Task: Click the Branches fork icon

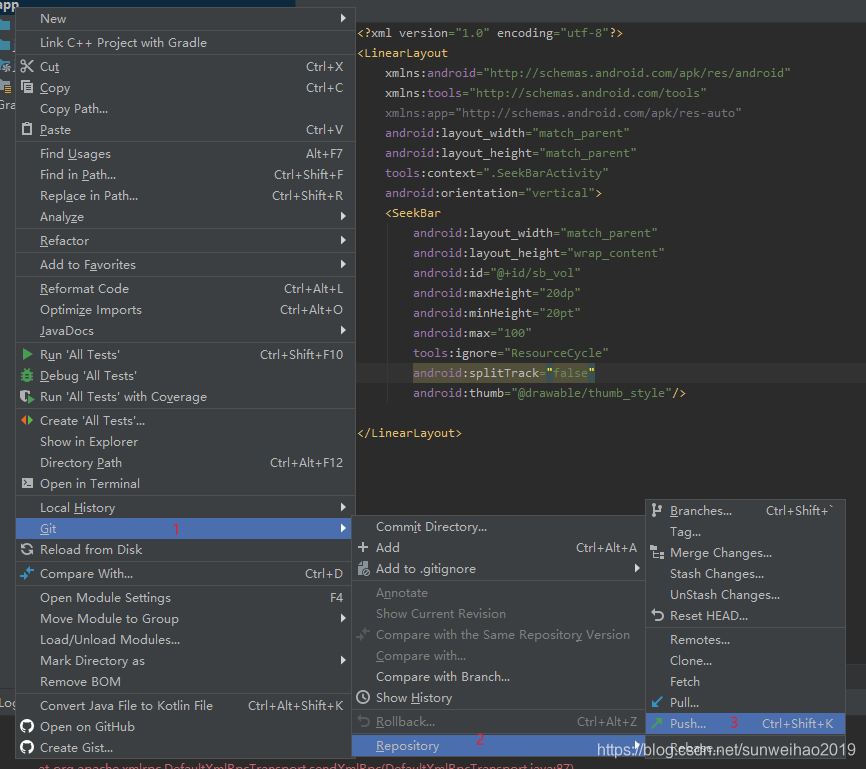Action: pyautogui.click(x=657, y=510)
